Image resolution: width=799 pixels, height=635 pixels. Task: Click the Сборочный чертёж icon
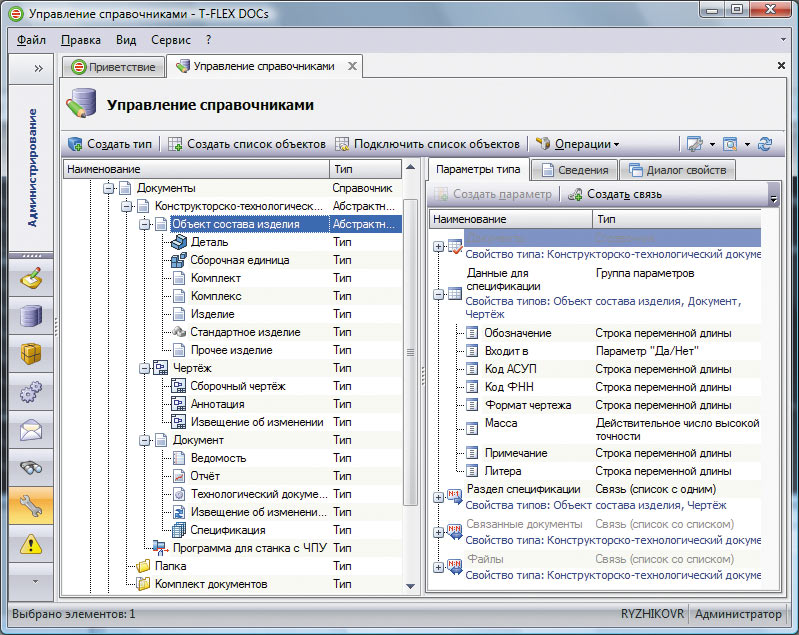178,386
